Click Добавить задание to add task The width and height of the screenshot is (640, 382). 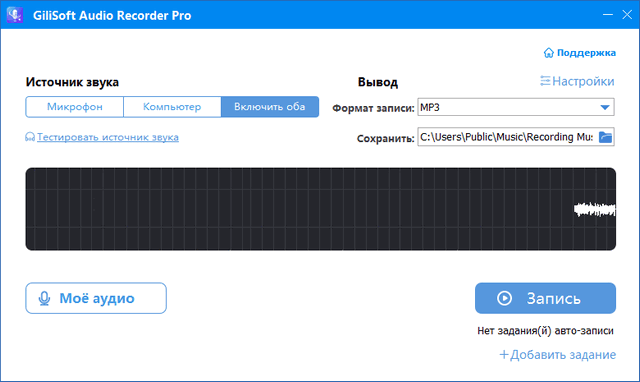[558, 355]
